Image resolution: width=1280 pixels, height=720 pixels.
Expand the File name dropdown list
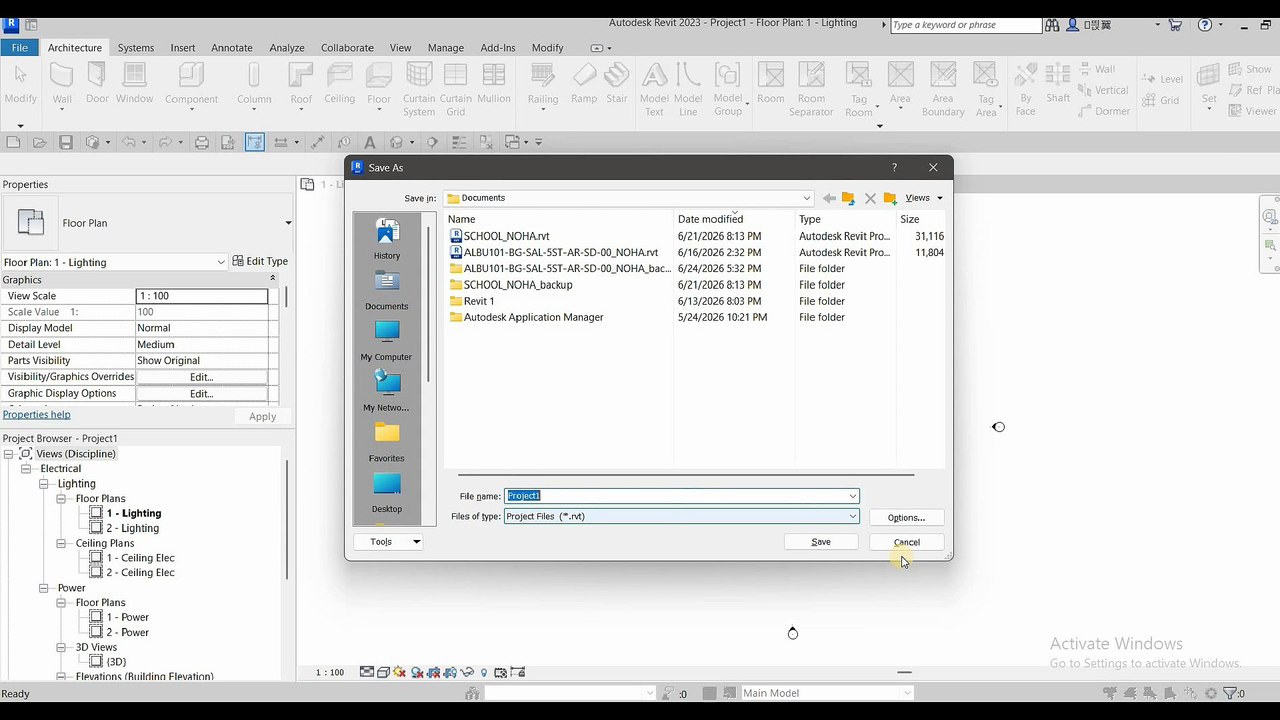[852, 496]
